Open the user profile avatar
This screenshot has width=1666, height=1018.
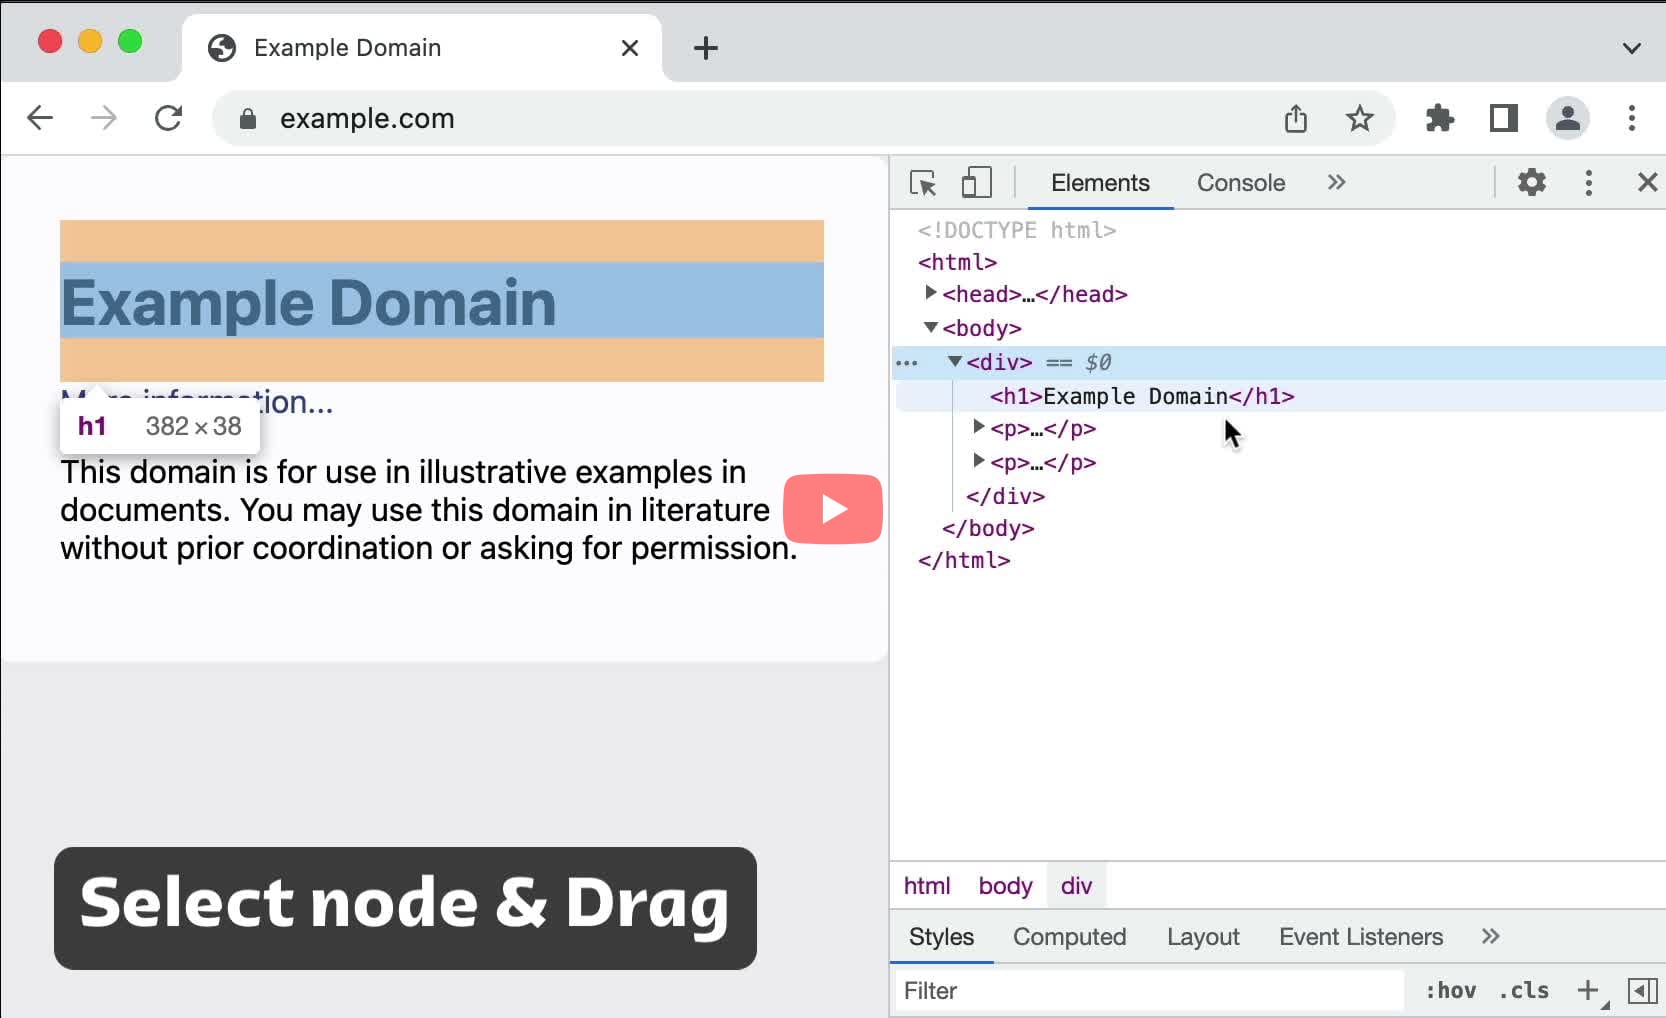(1568, 118)
